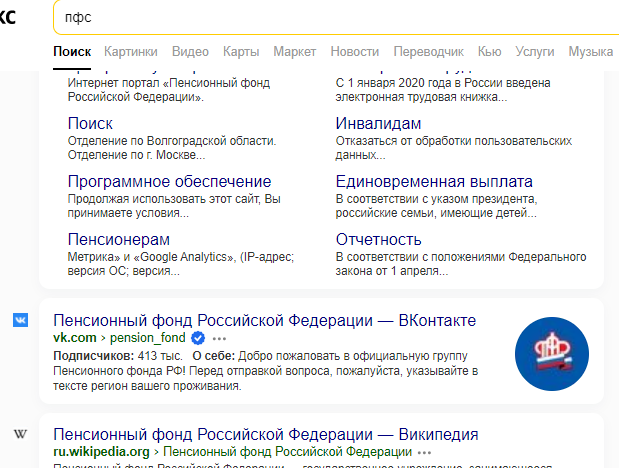Click the green Wikipedia breadcrumb Пенсионный фонд Российской Федерации

pos(287,452)
